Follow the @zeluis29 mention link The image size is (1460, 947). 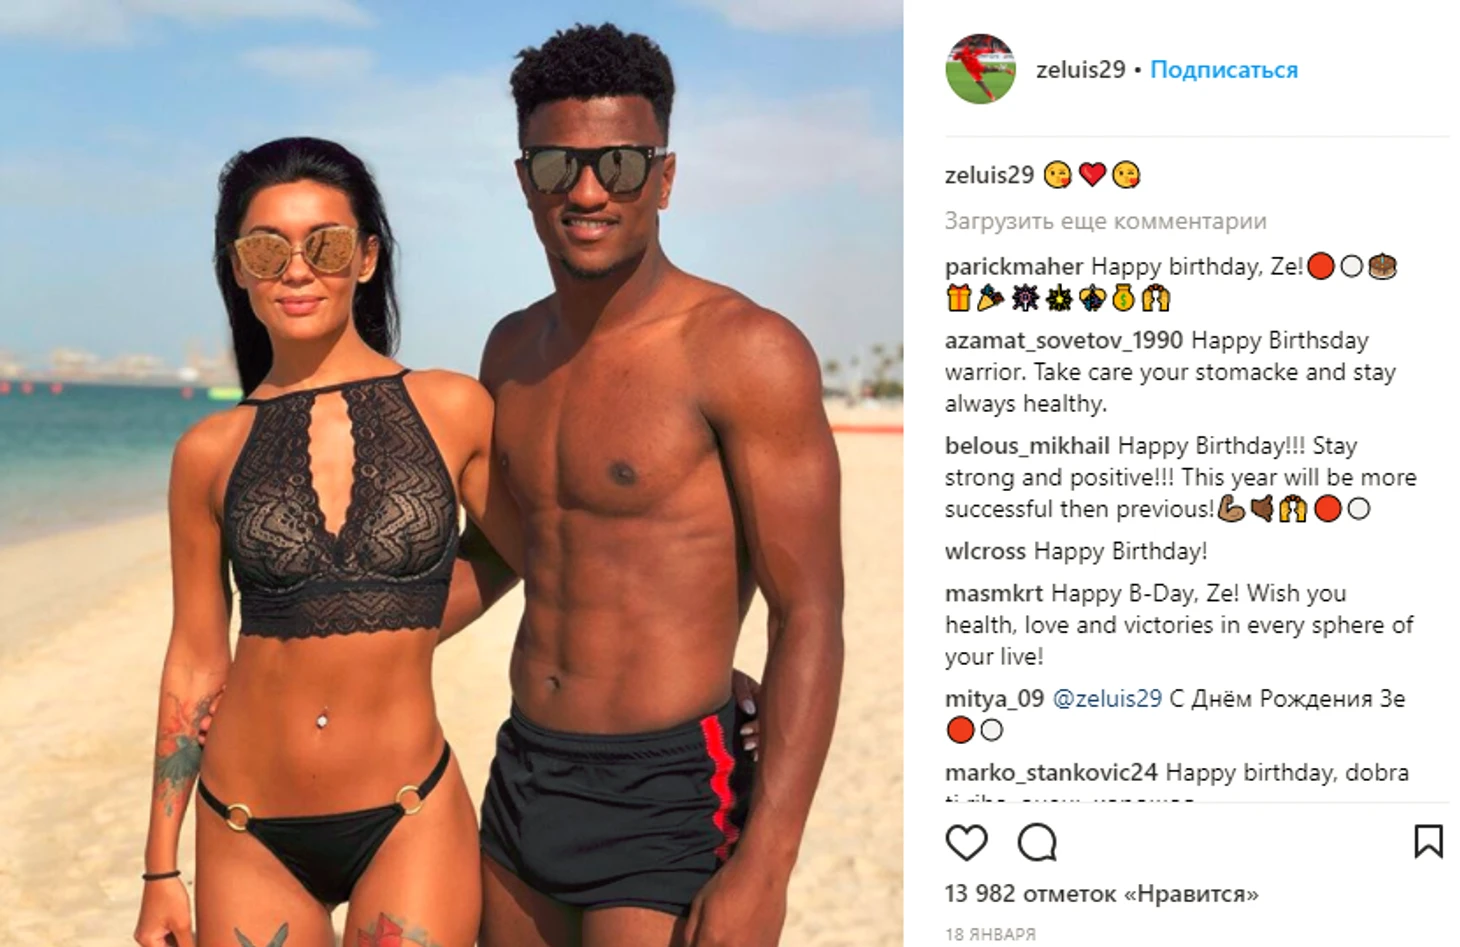pyautogui.click(x=1107, y=699)
